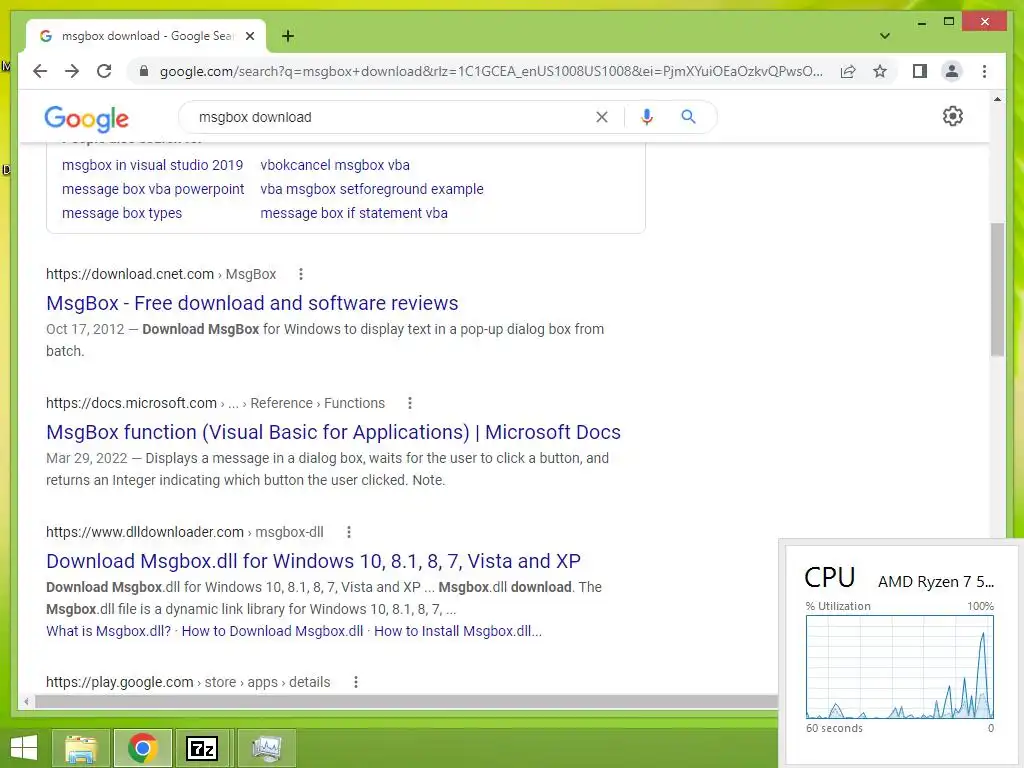This screenshot has height=768, width=1024.
Task: Start voice search with microphone
Action: click(x=647, y=117)
